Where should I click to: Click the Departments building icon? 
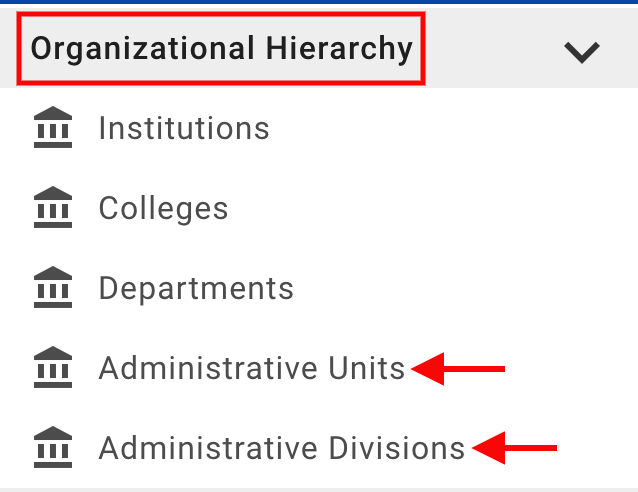point(53,289)
